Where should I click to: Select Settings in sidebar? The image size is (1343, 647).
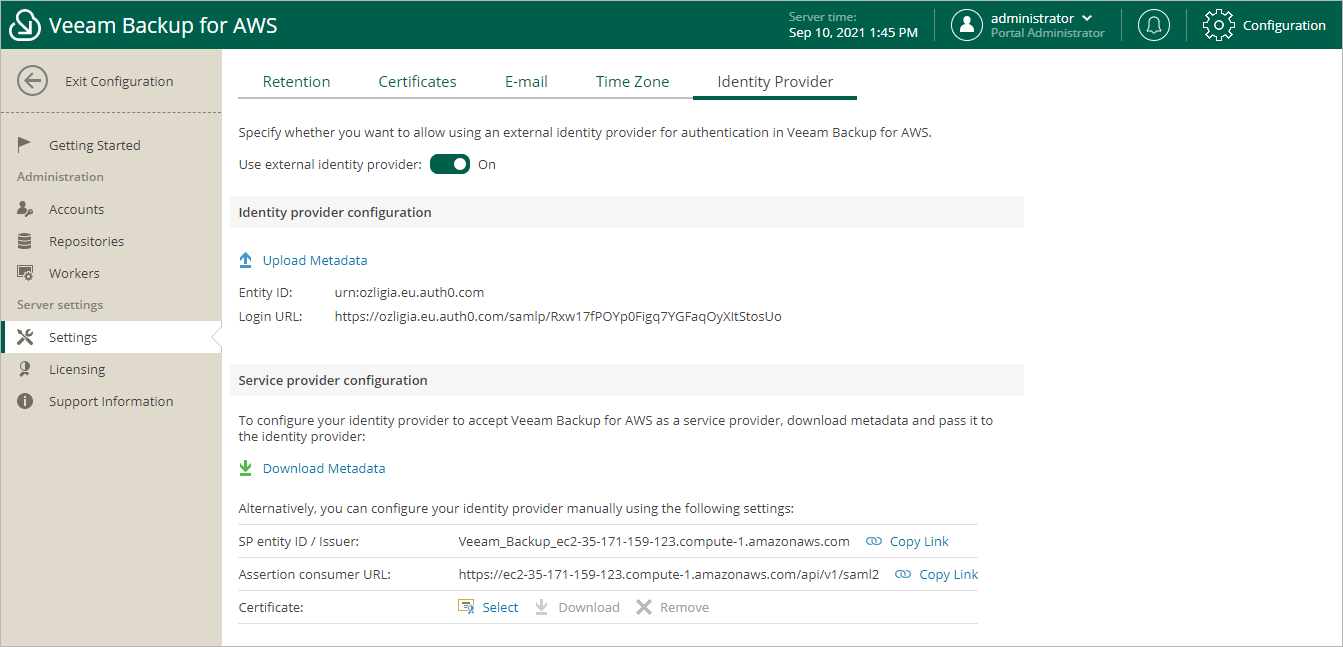click(x=111, y=337)
